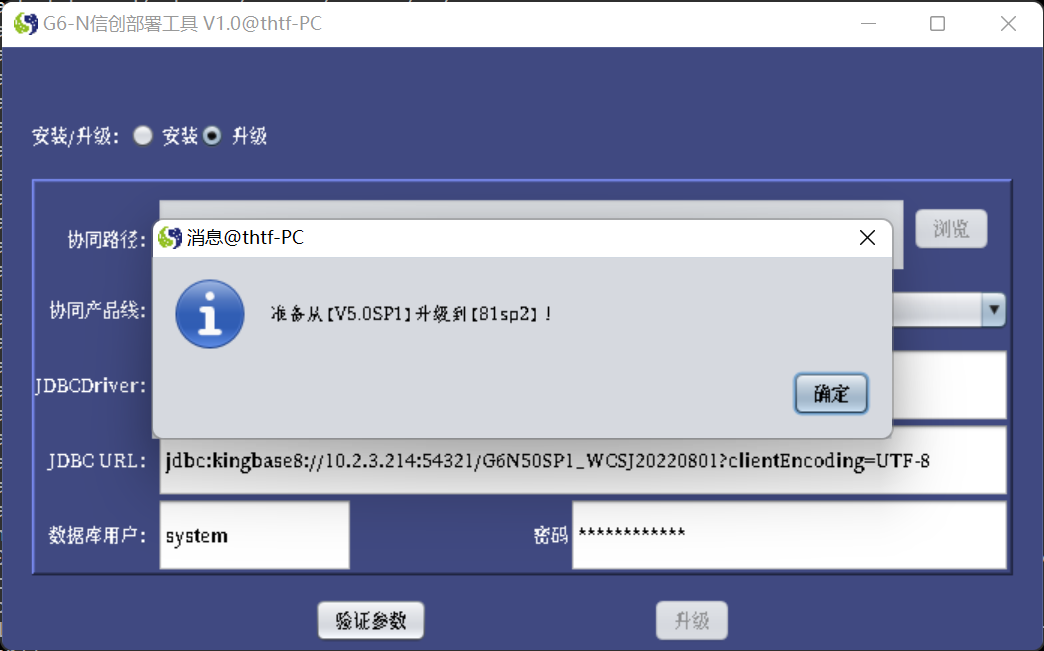Expand the 协同产品线 dropdown arrow
Viewport: 1044px width, 651px height.
(993, 310)
